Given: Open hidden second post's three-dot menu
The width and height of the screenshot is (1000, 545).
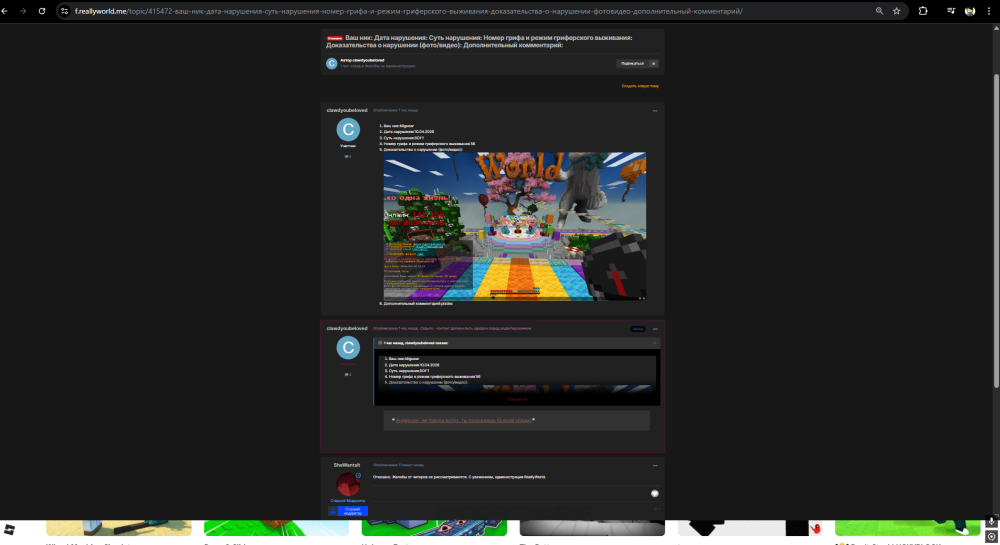Looking at the screenshot, I should pos(655,329).
